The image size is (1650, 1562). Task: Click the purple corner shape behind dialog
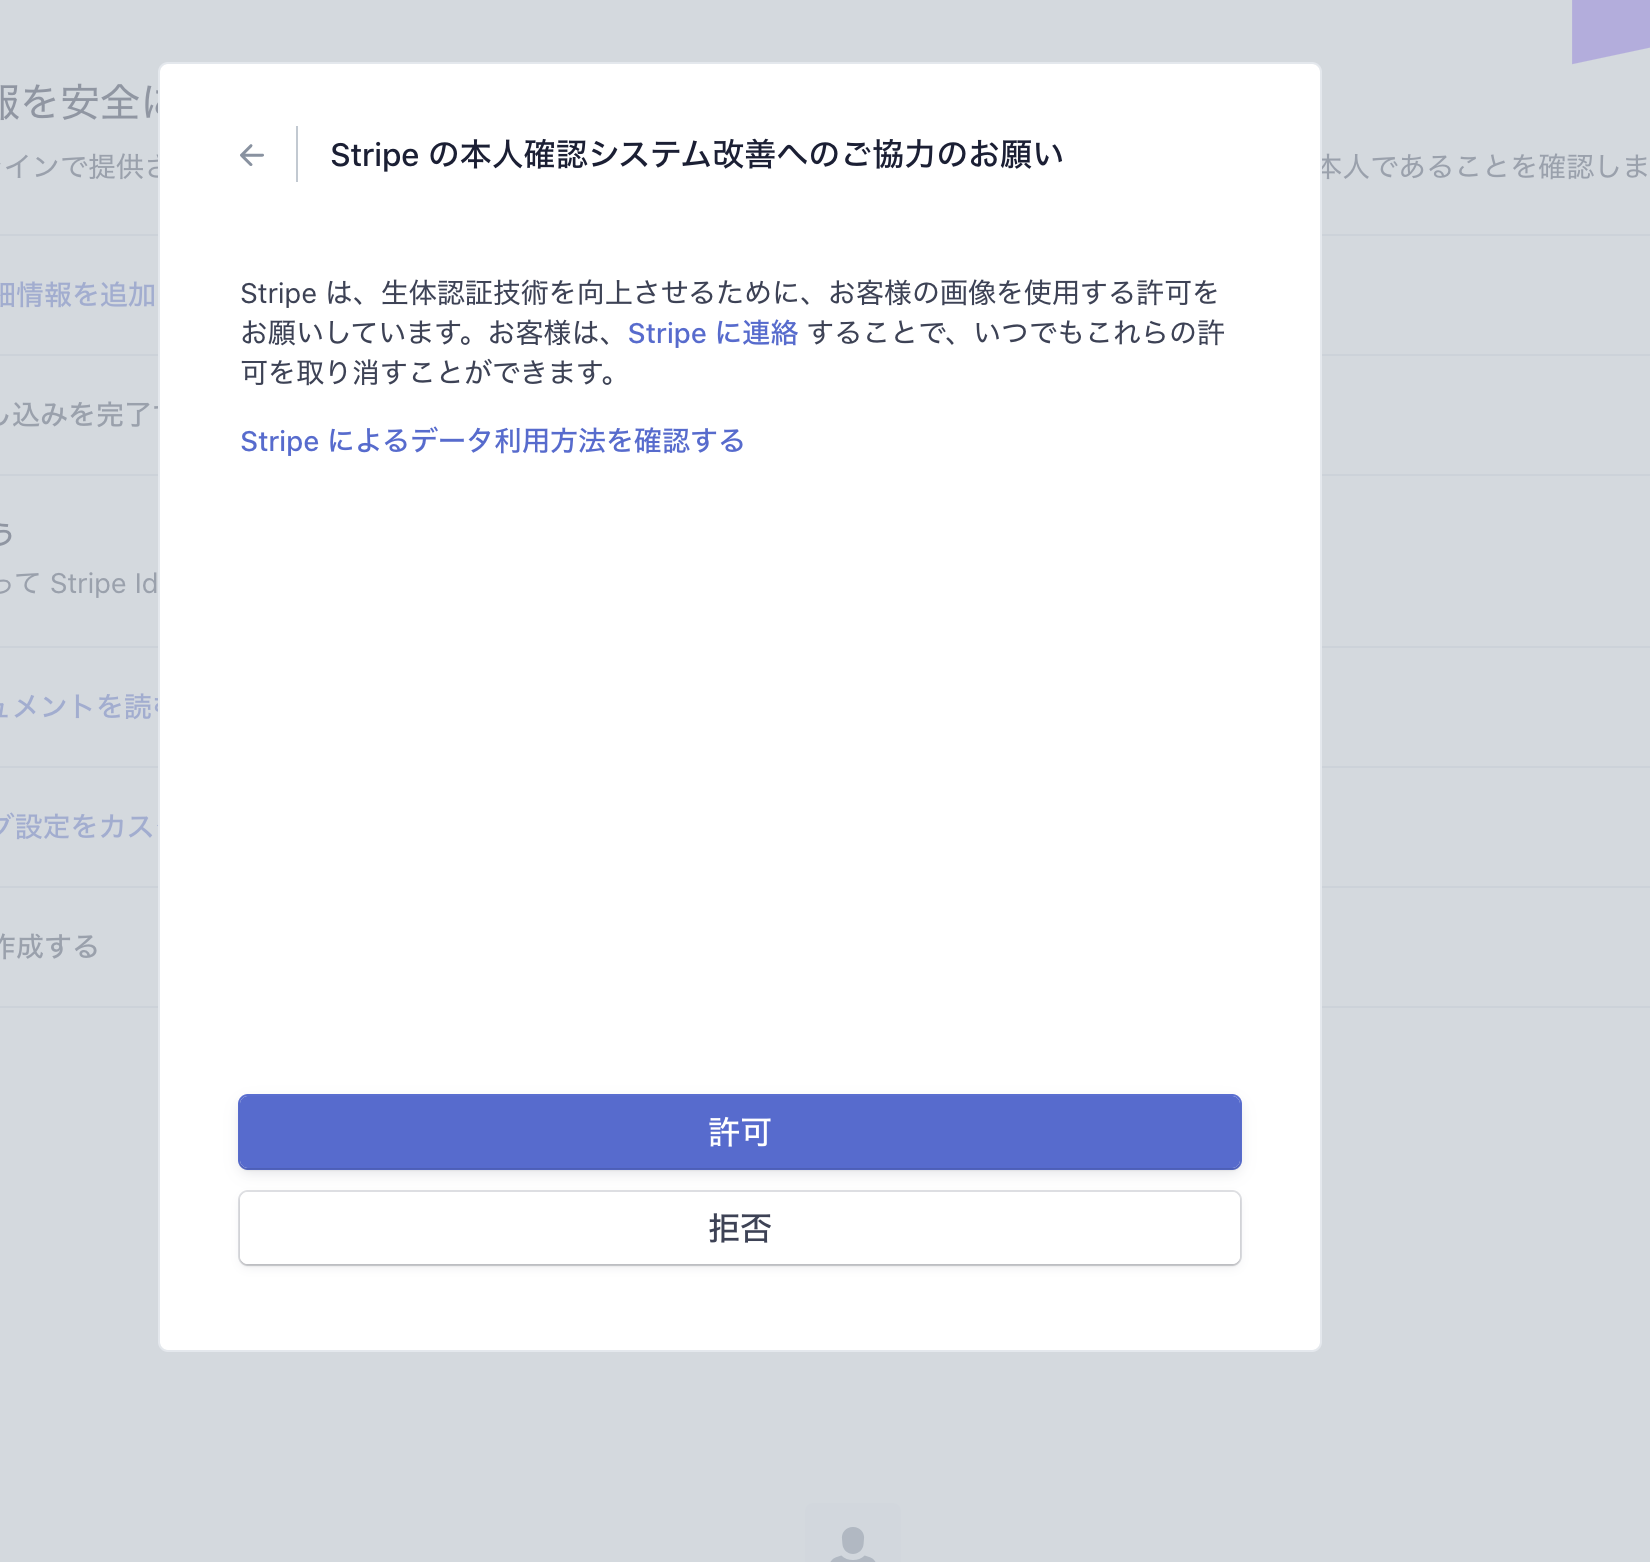[x=1612, y=28]
